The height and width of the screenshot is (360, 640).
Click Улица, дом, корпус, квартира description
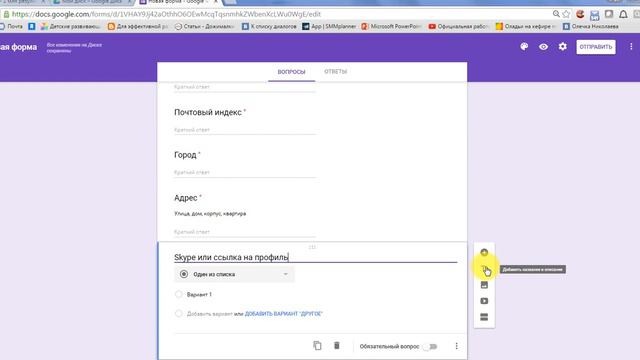[x=210, y=213]
